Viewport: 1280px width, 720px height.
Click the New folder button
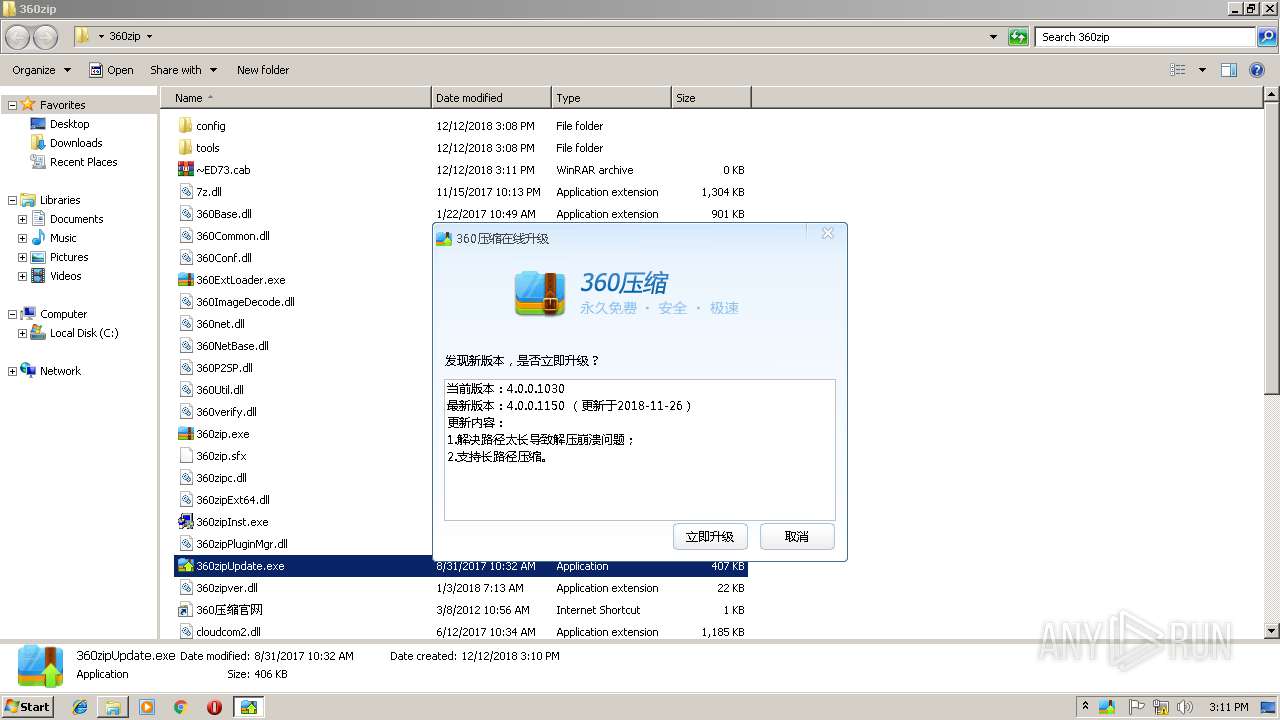(263, 70)
